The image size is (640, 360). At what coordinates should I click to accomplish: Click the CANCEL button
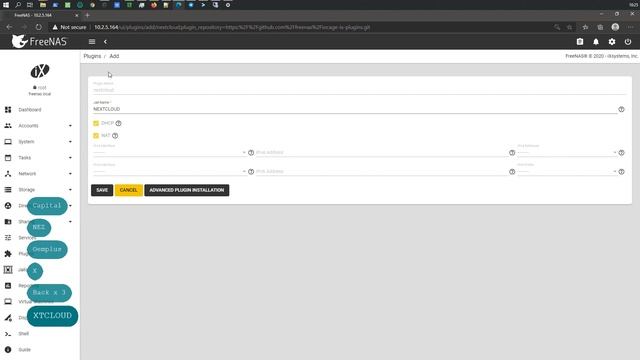tap(129, 190)
